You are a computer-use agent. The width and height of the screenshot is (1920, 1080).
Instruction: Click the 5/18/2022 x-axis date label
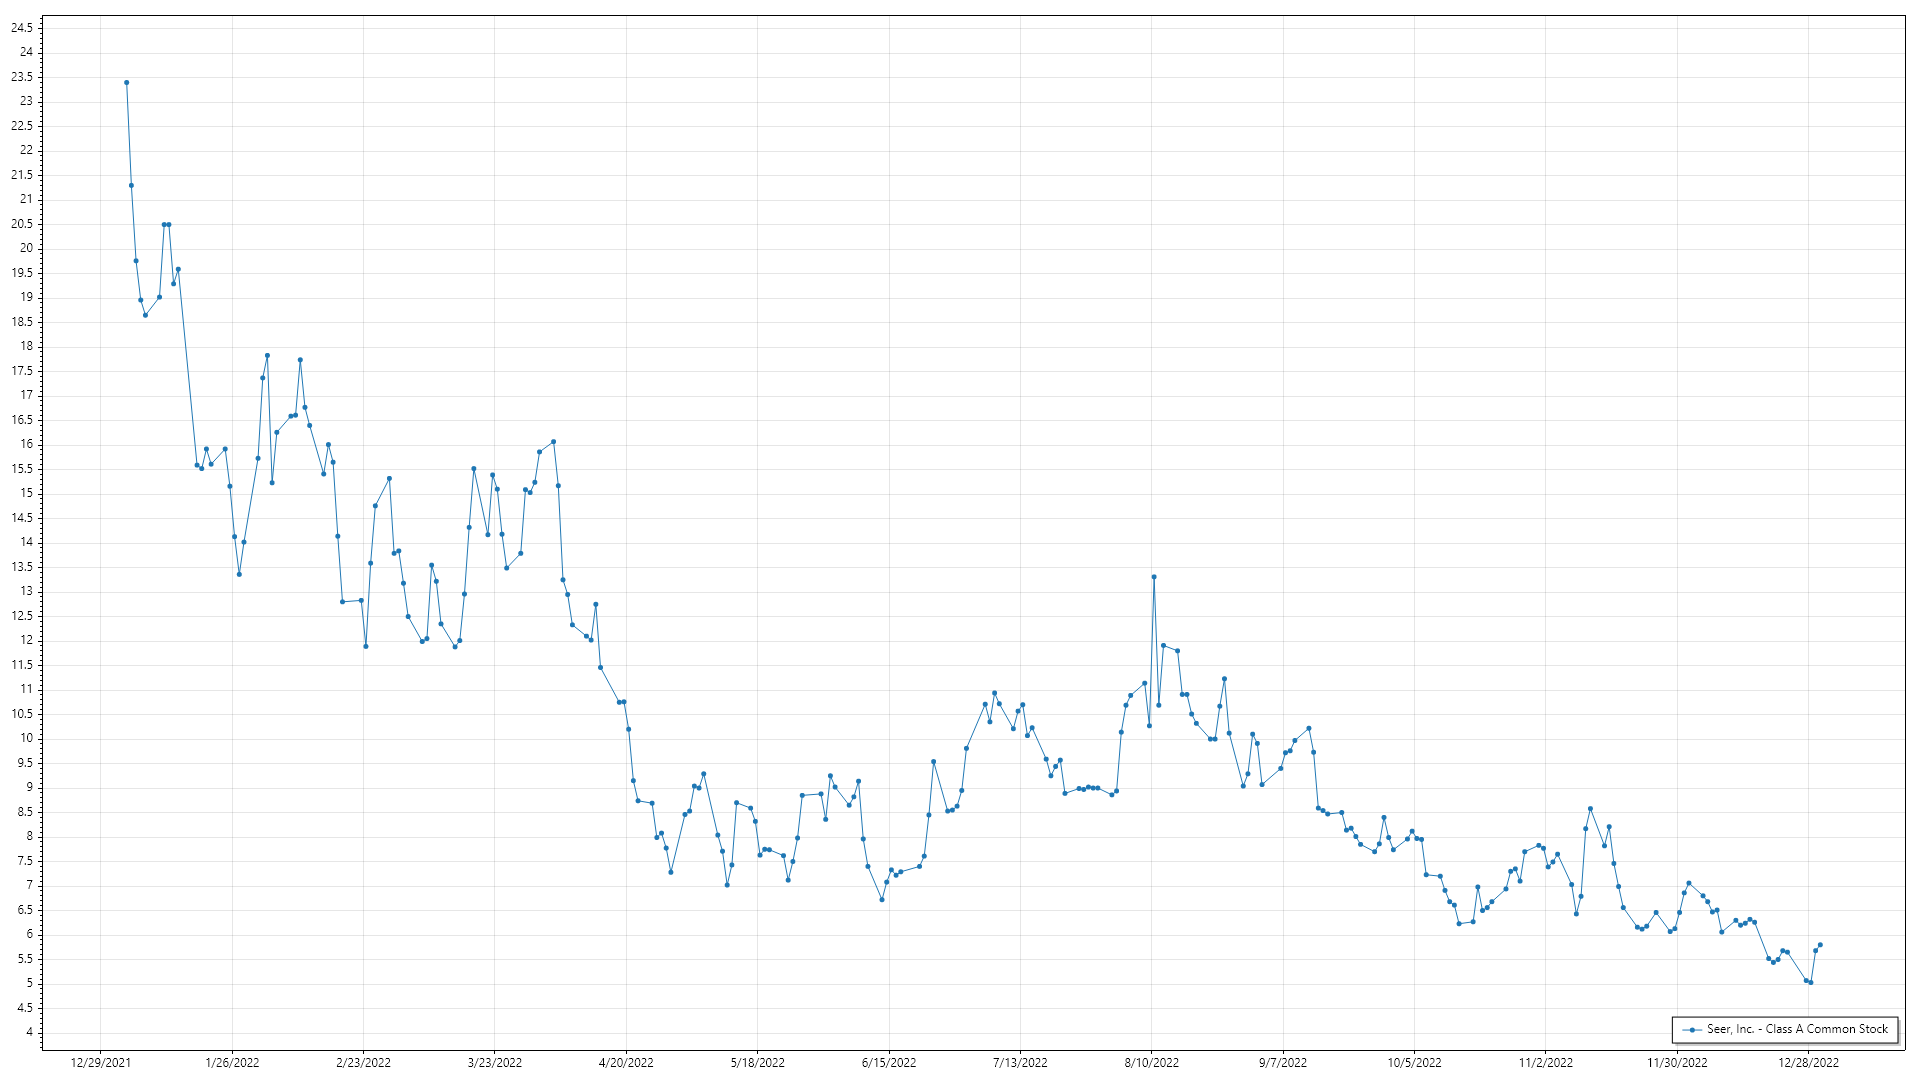pyautogui.click(x=757, y=1063)
